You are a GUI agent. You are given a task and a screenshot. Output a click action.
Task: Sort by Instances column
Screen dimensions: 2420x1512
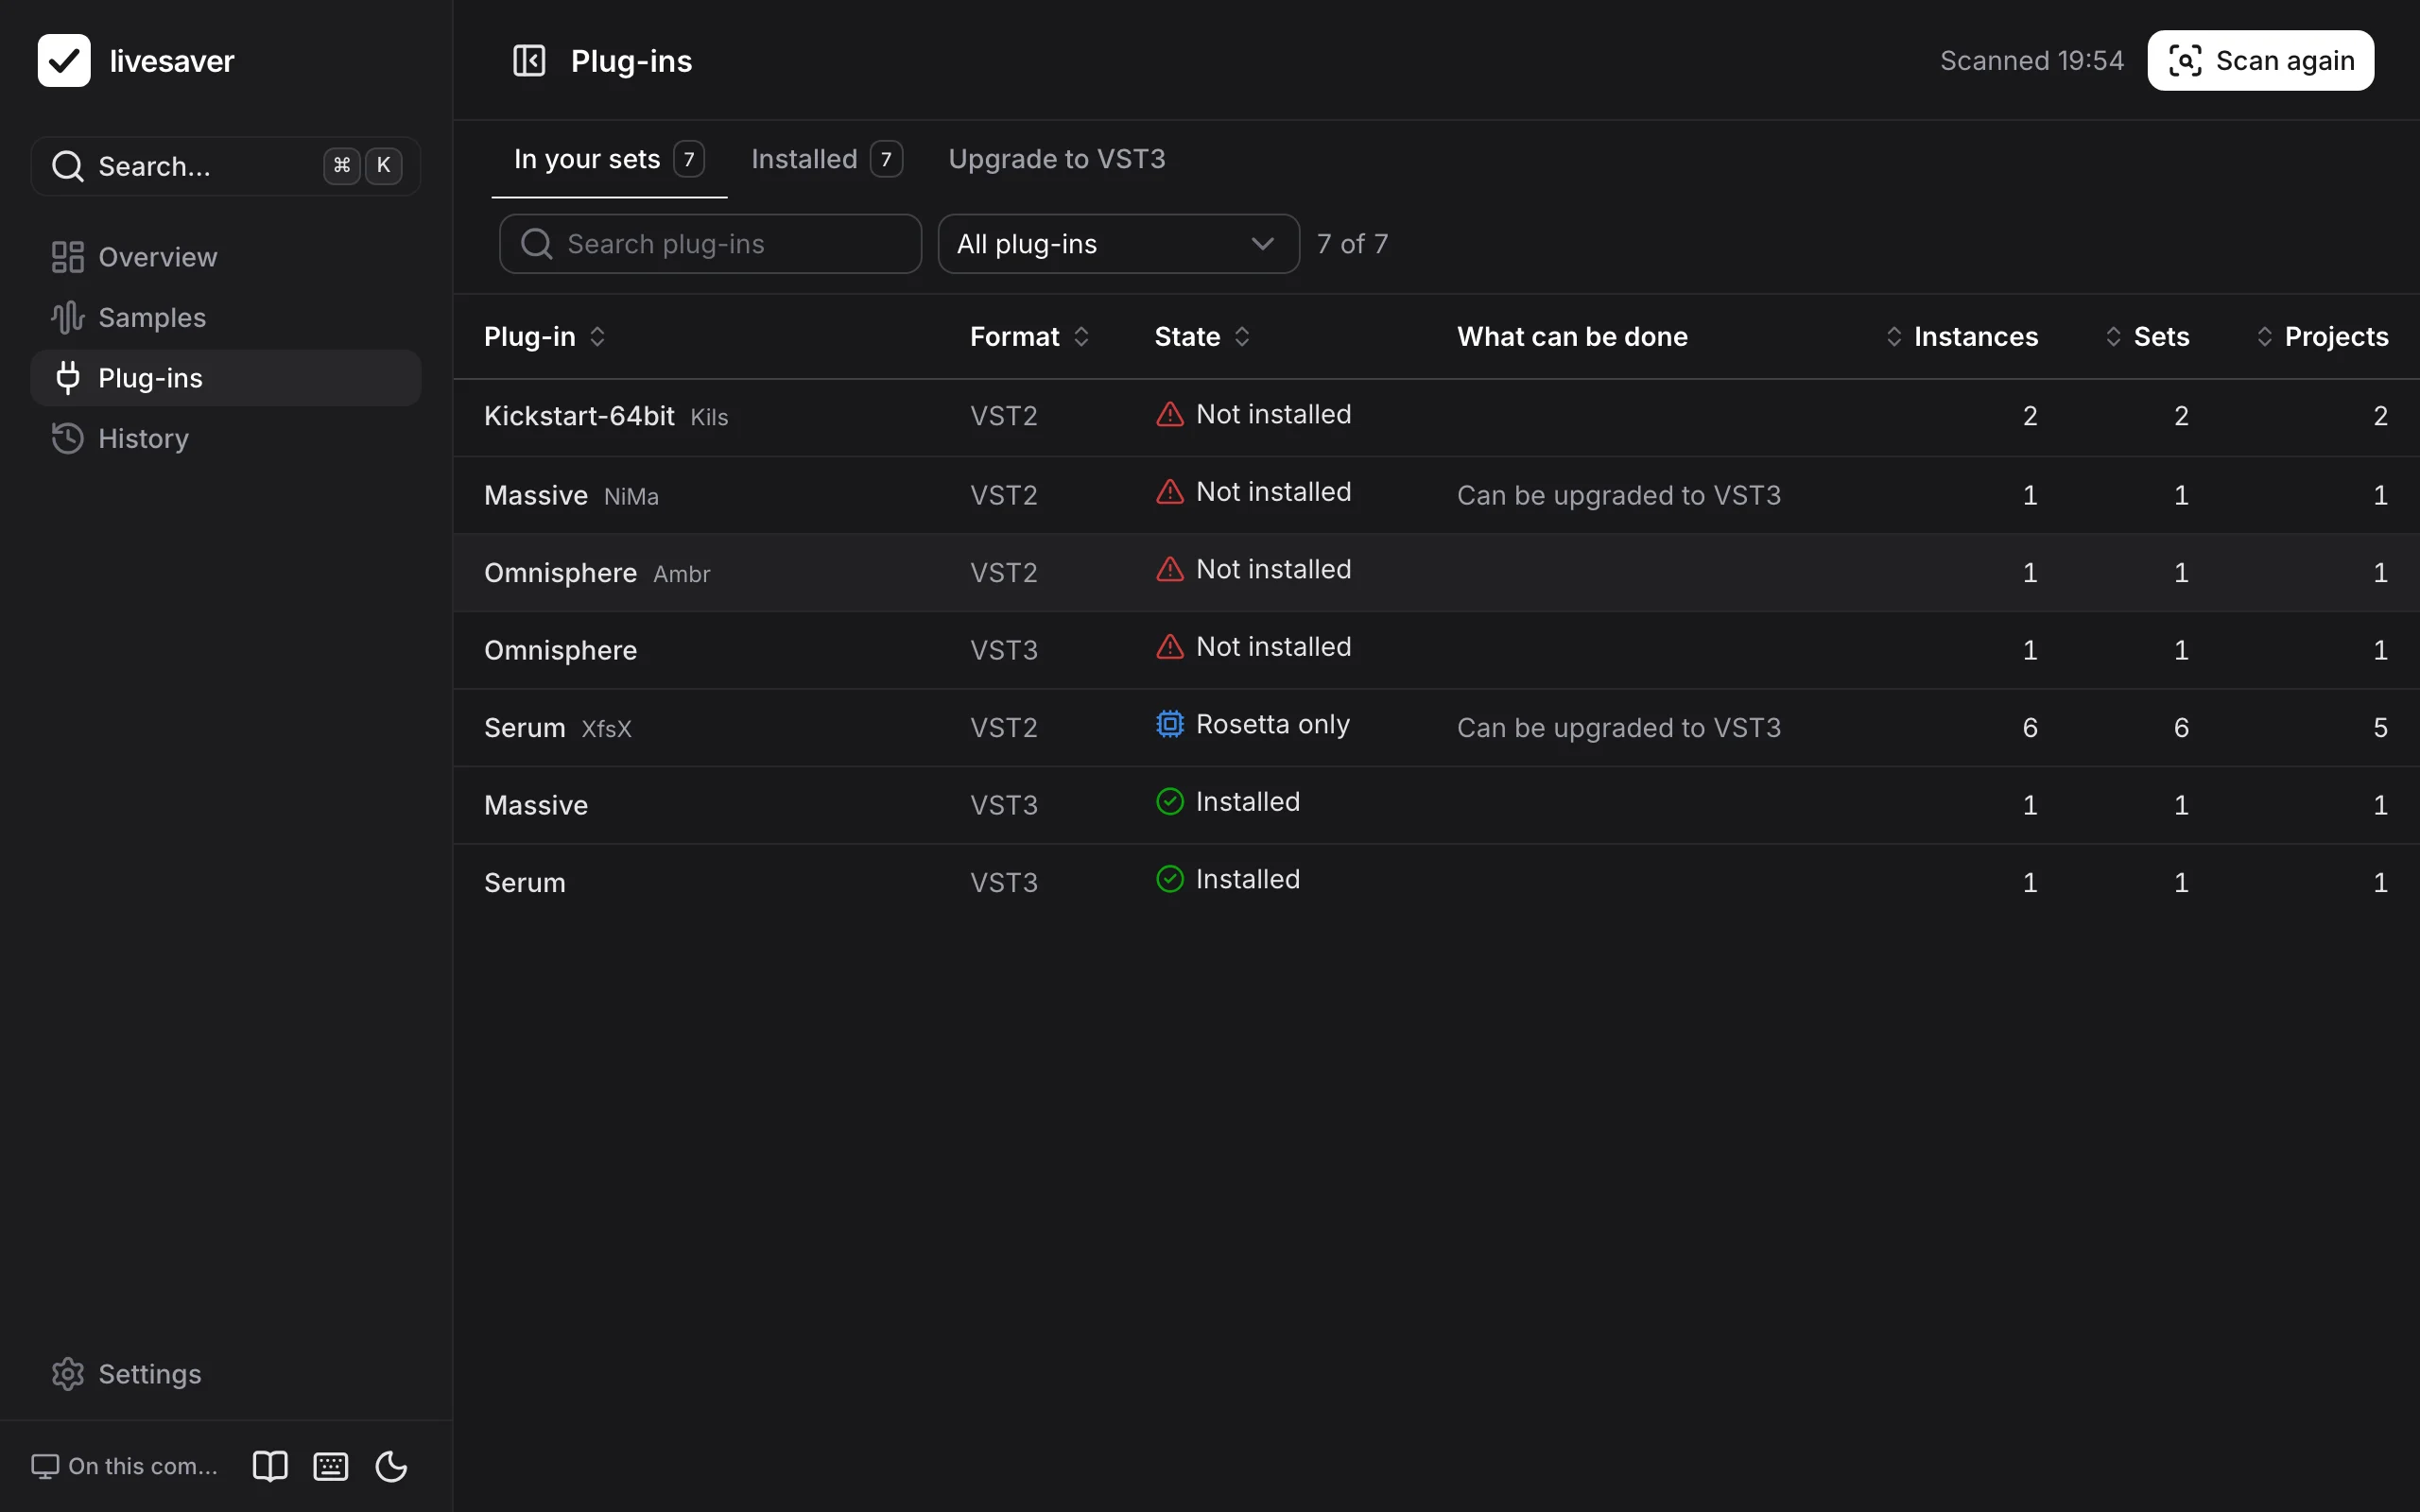[1961, 337]
